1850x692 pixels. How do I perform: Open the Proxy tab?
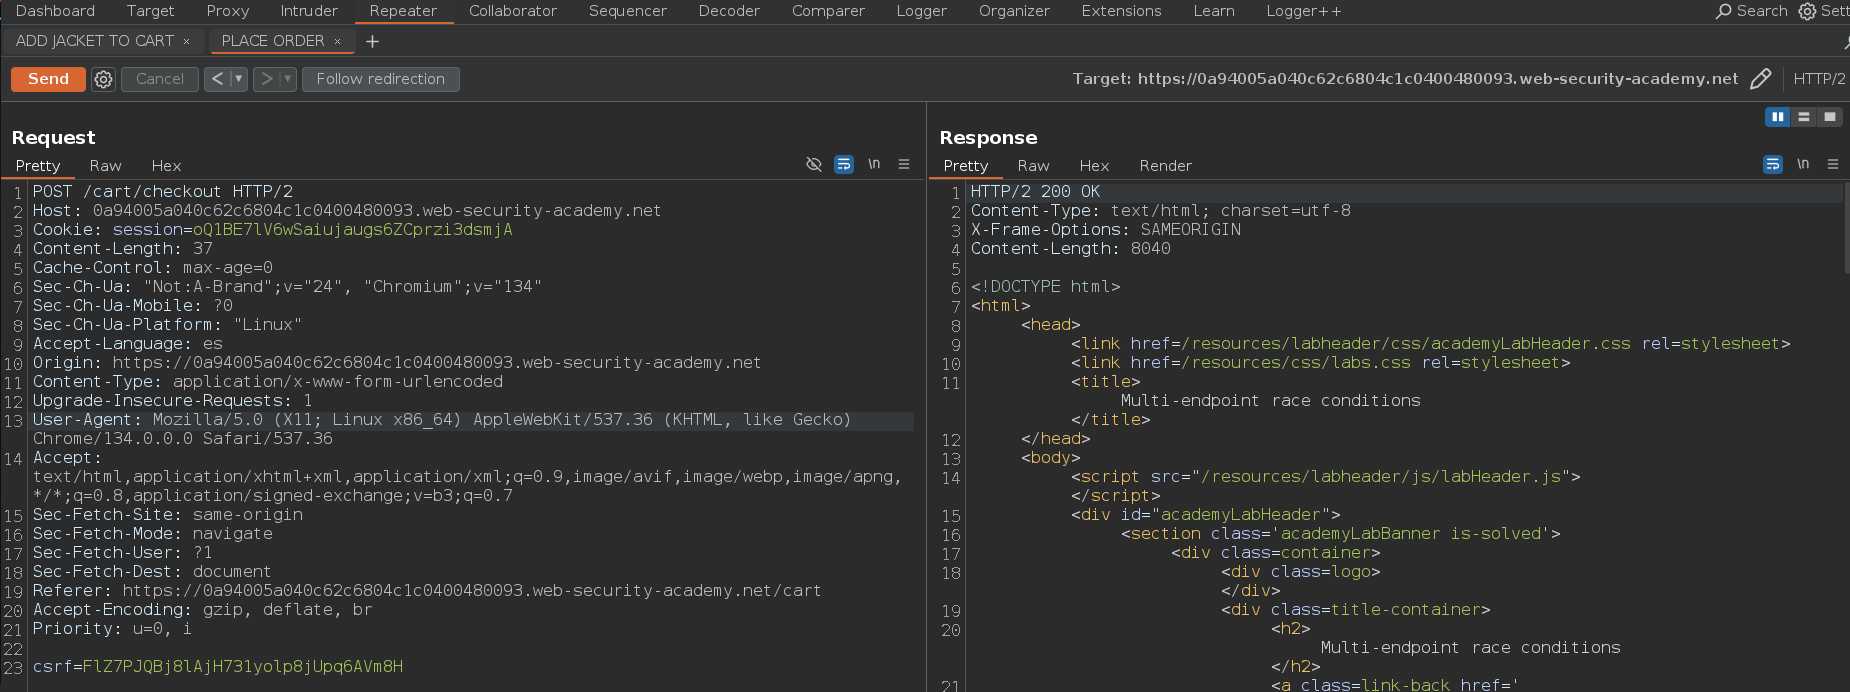coord(228,11)
